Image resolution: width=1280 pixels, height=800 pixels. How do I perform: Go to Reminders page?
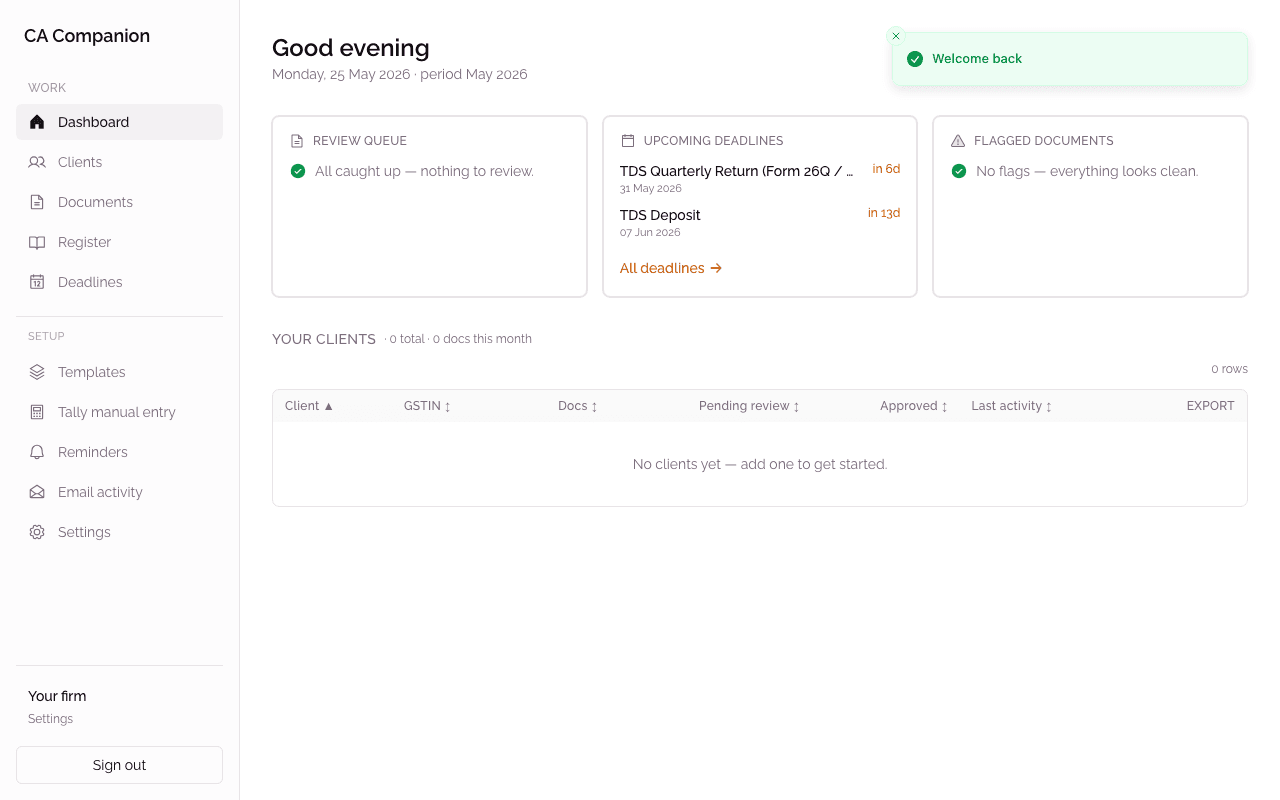pyautogui.click(x=119, y=452)
